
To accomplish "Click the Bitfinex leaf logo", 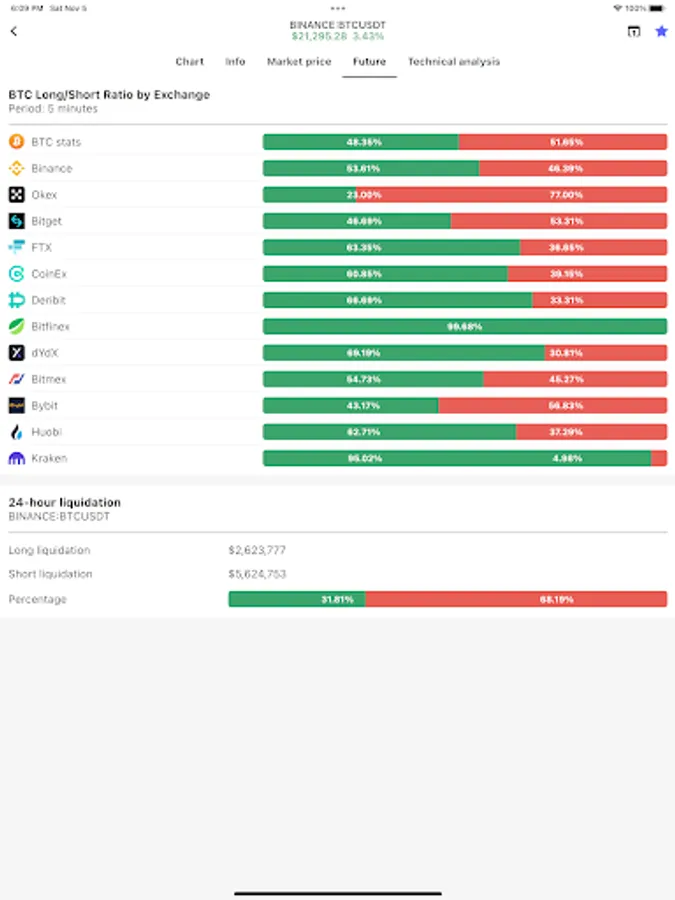I will click(16, 326).
